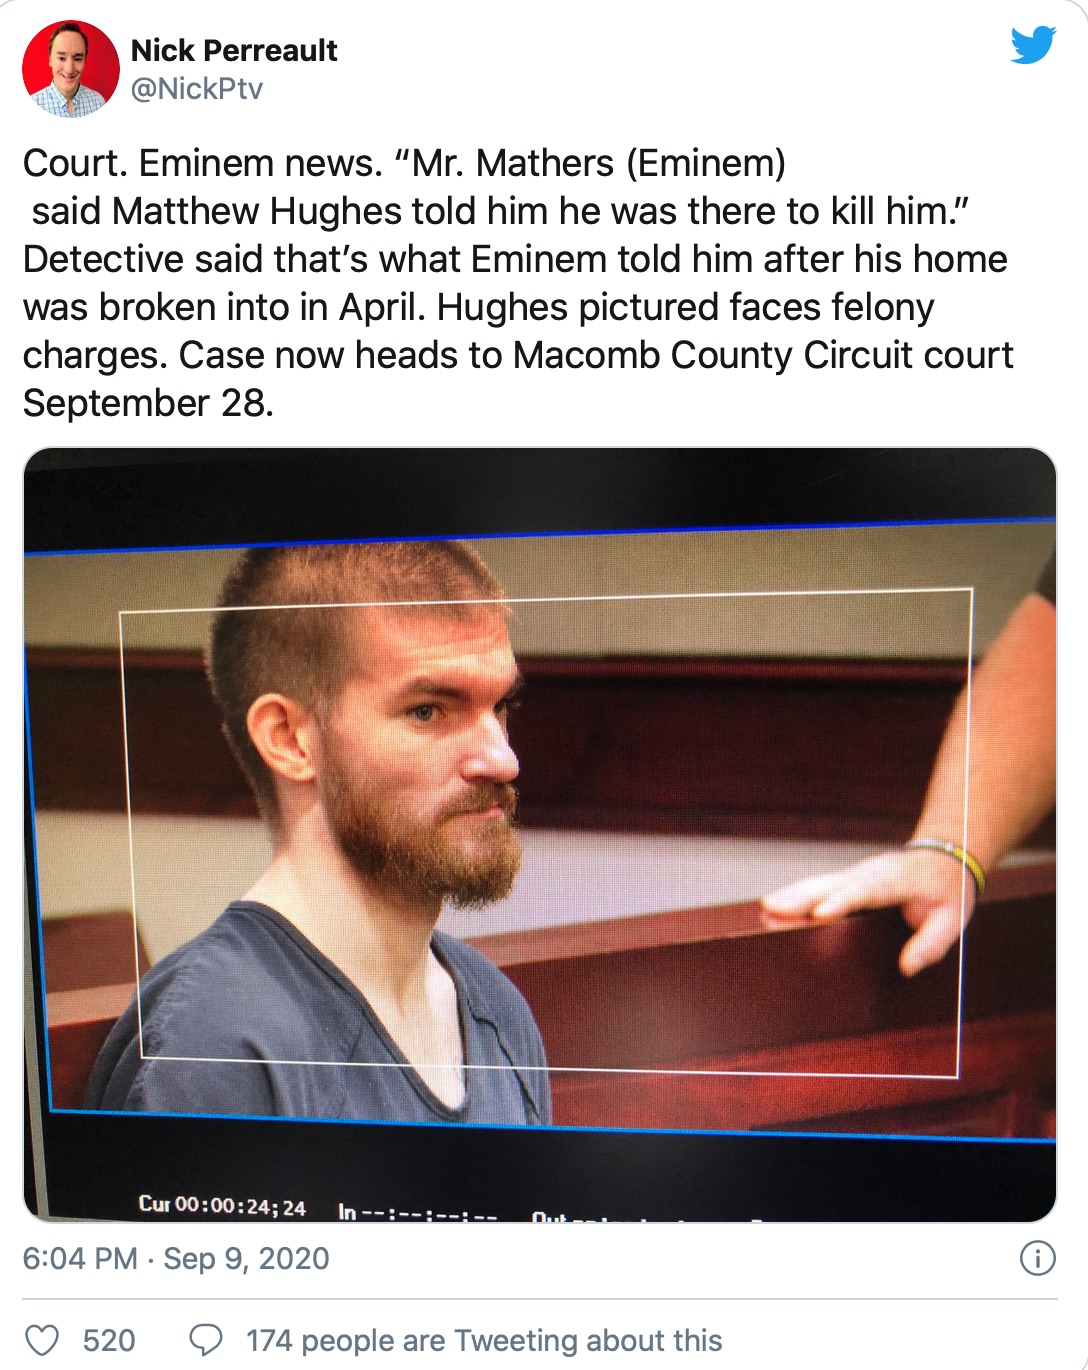This screenshot has width=1088, height=1370.
Task: Open the 6:04 PM · Sep 9, 2020 timestamp
Action: point(176,1258)
